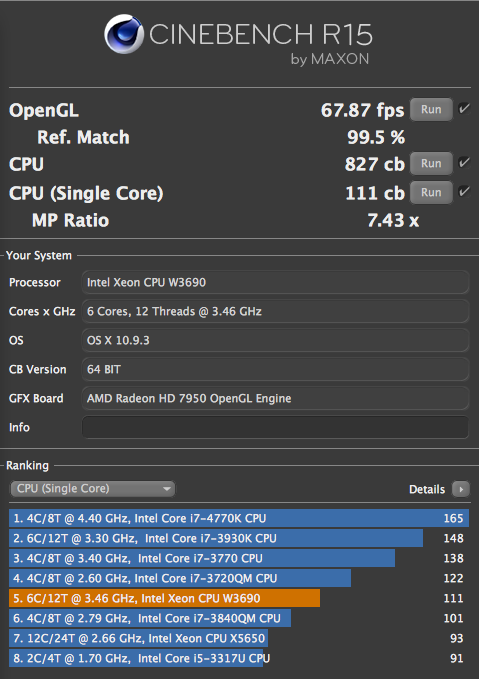Viewport: 479px width, 679px height.
Task: Toggle the CPU test checkbox
Action: (x=464, y=162)
